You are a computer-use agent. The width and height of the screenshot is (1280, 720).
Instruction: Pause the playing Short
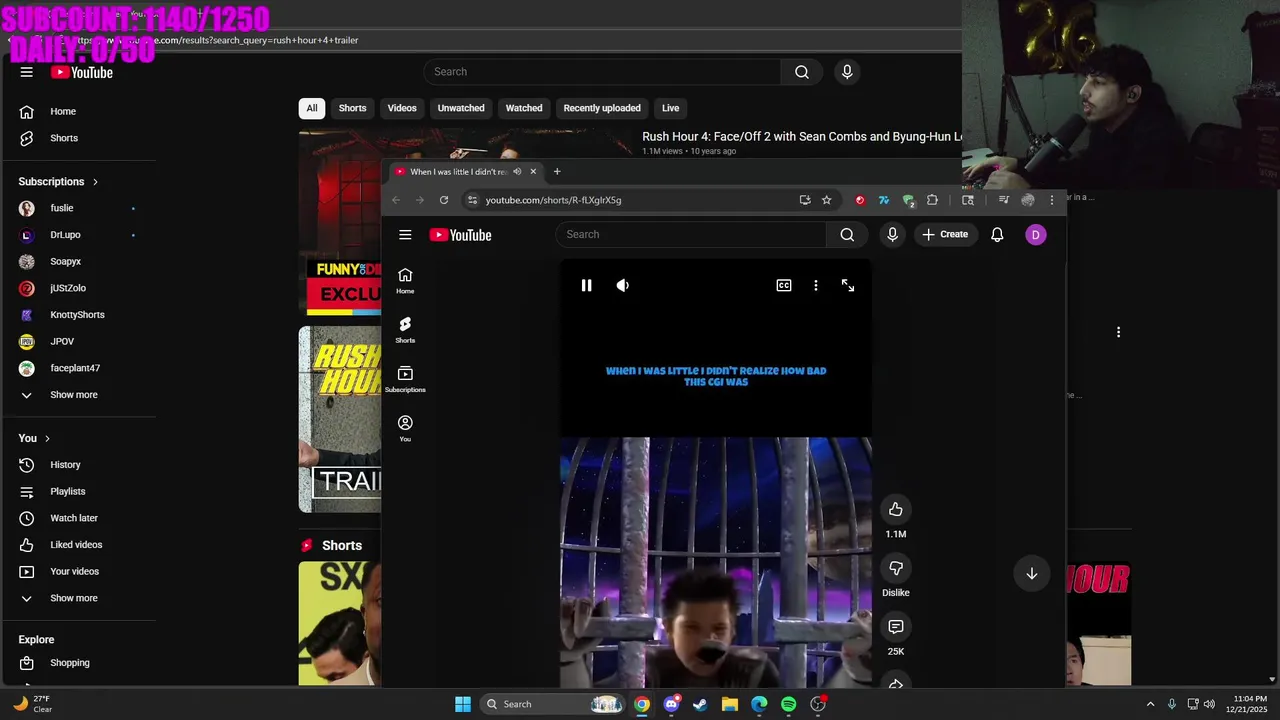586,285
